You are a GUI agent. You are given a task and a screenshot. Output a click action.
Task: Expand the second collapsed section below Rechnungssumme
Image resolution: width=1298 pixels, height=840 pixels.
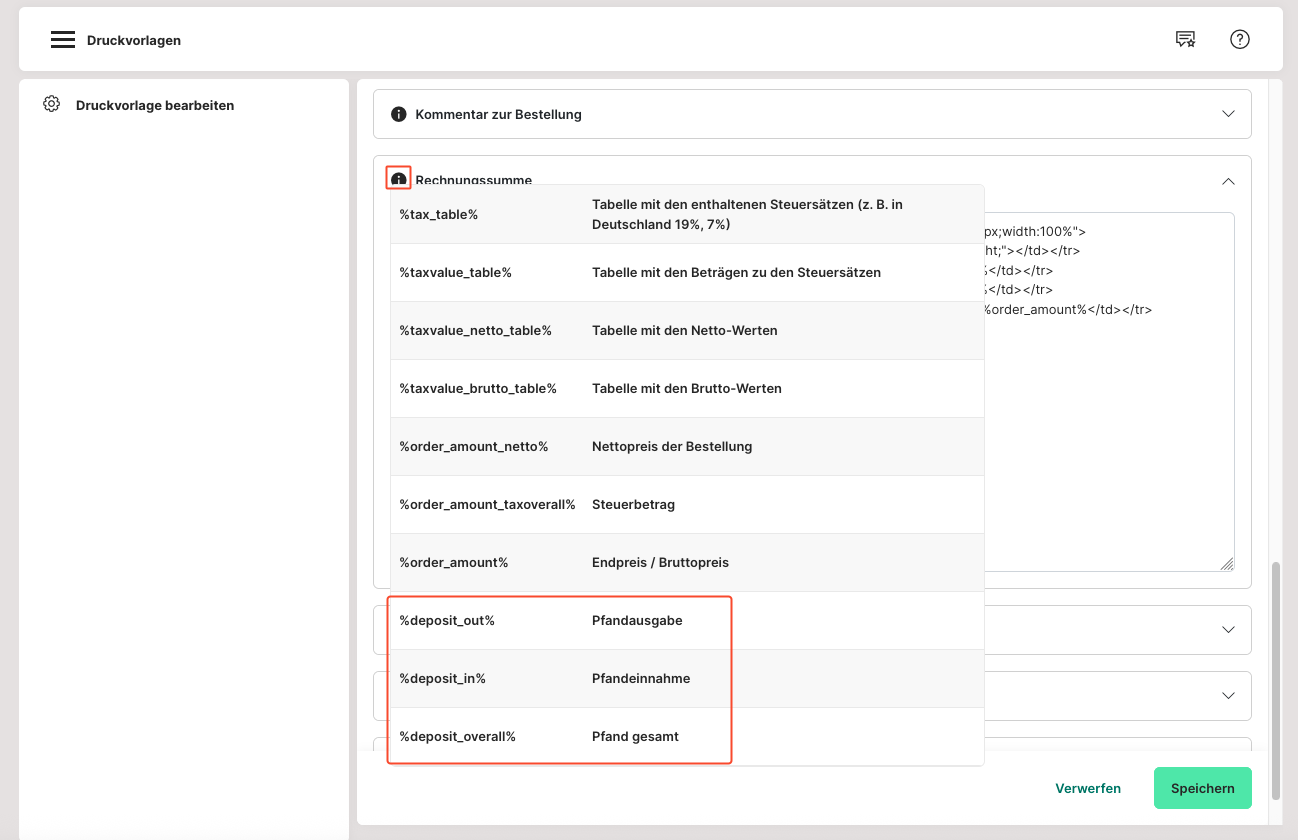[1228, 696]
